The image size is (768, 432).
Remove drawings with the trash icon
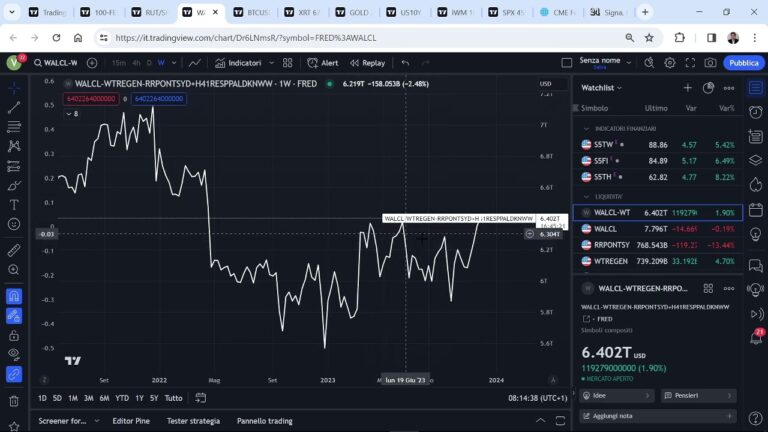[14, 401]
